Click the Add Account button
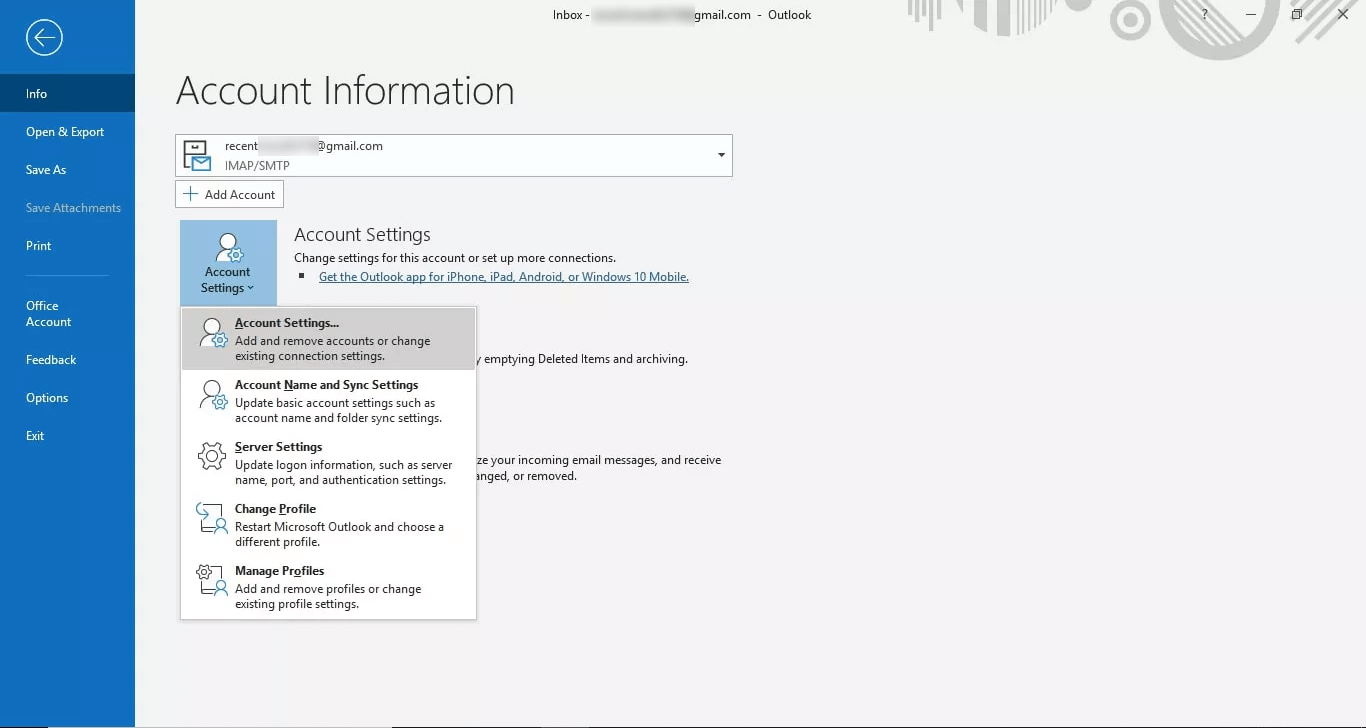Screen dimensions: 1366x728 coord(229,194)
